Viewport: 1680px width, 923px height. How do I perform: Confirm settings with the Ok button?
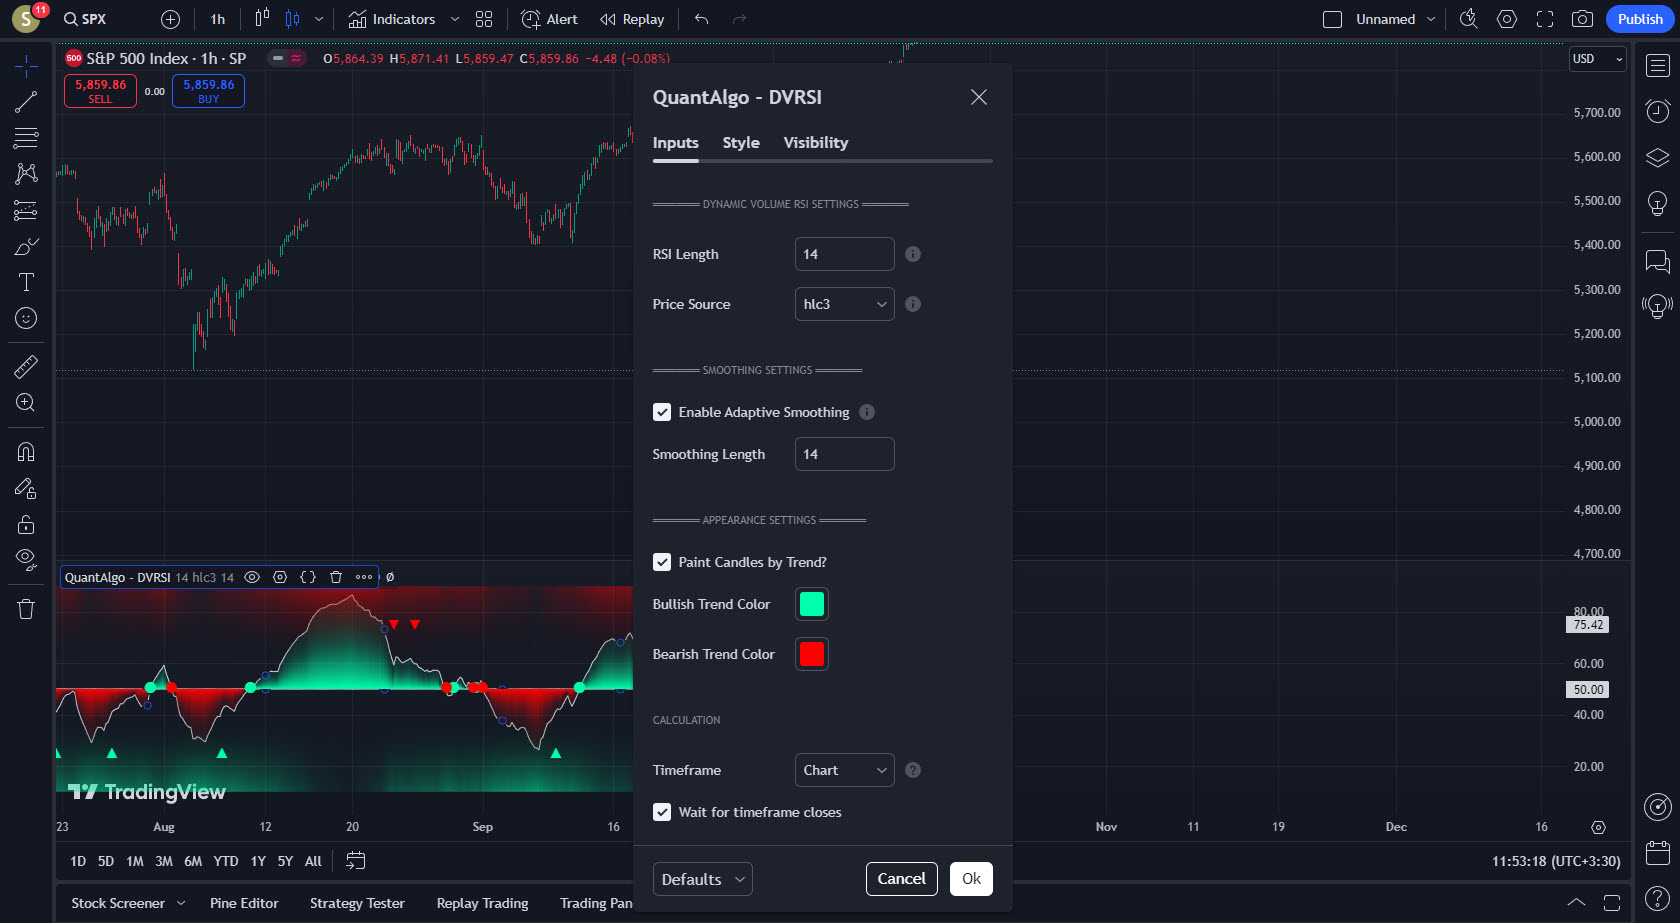[970, 879]
